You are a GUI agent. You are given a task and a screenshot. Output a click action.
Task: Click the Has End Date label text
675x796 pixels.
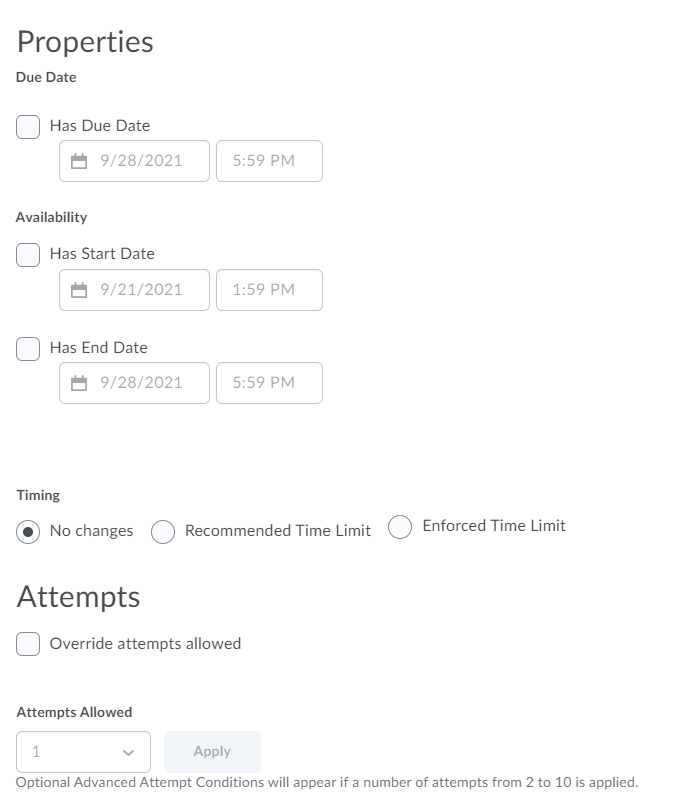[x=99, y=348]
